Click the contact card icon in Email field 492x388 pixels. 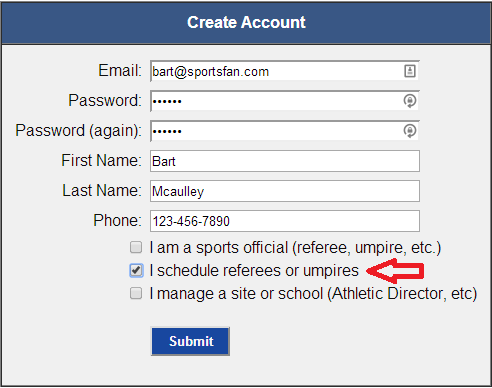coord(410,71)
